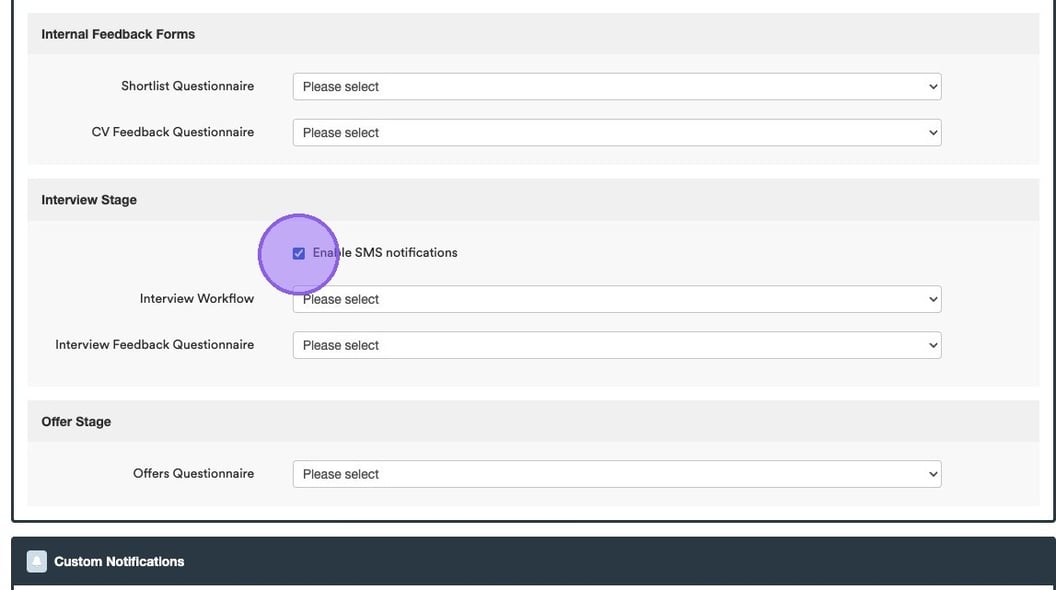
Task: Click the 'Shortlist Questionnaire' field label
Action: pos(187,86)
